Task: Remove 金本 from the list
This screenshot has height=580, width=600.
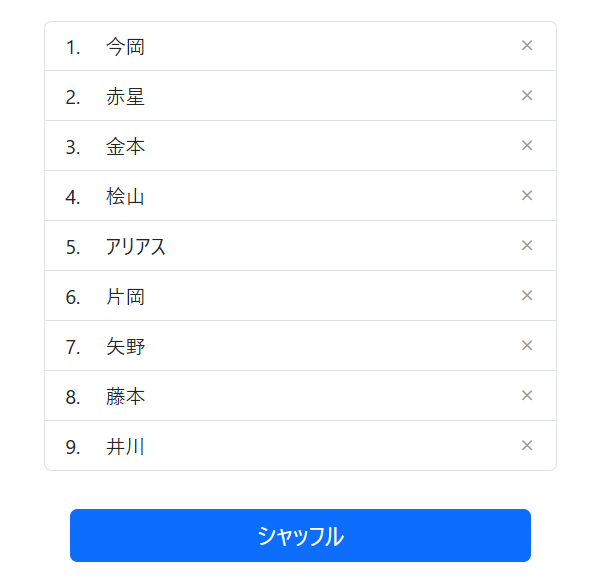Action: pos(527,145)
